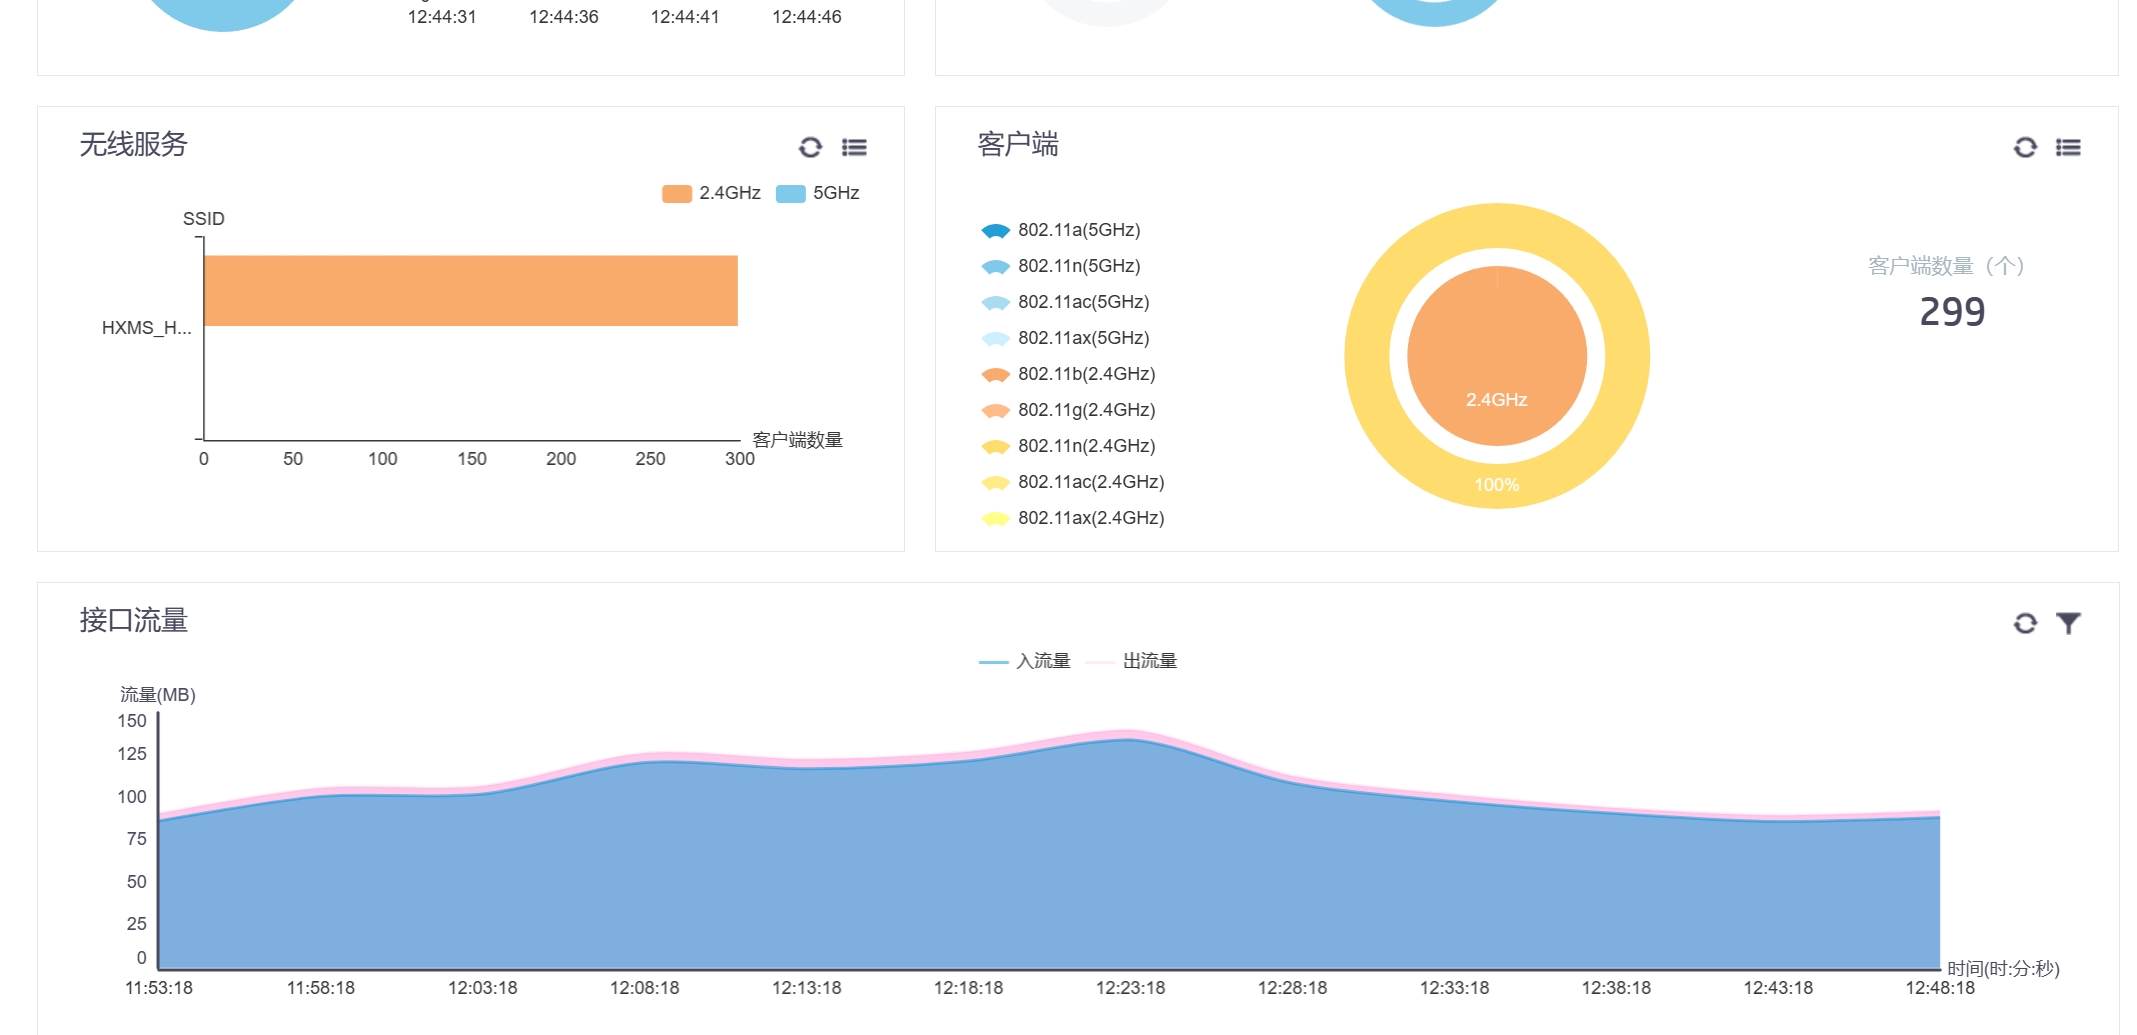The width and height of the screenshot is (2137, 1035).
Task: Toggle 802.11n(5GHz) legend entry
Action: pos(1061,266)
